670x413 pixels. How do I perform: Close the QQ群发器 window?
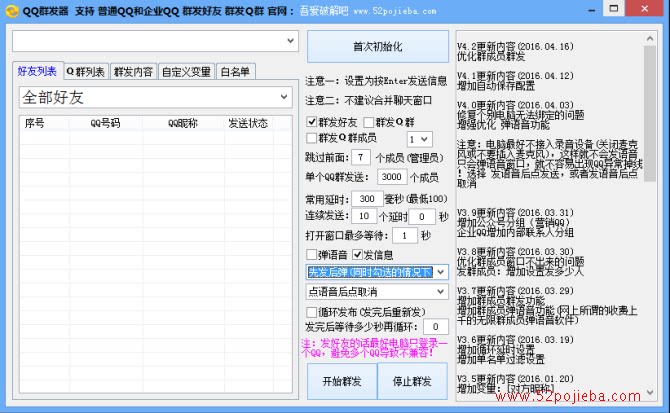point(645,9)
